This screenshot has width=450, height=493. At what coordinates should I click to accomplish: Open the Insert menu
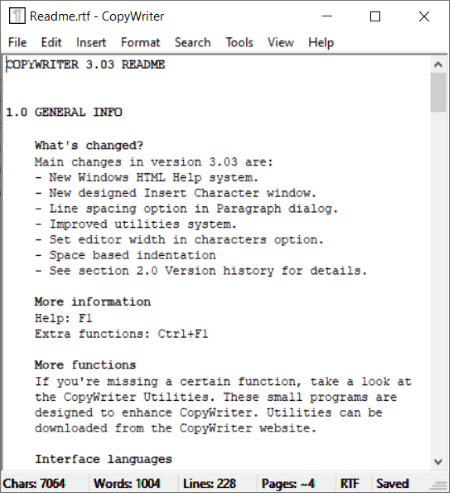click(91, 42)
